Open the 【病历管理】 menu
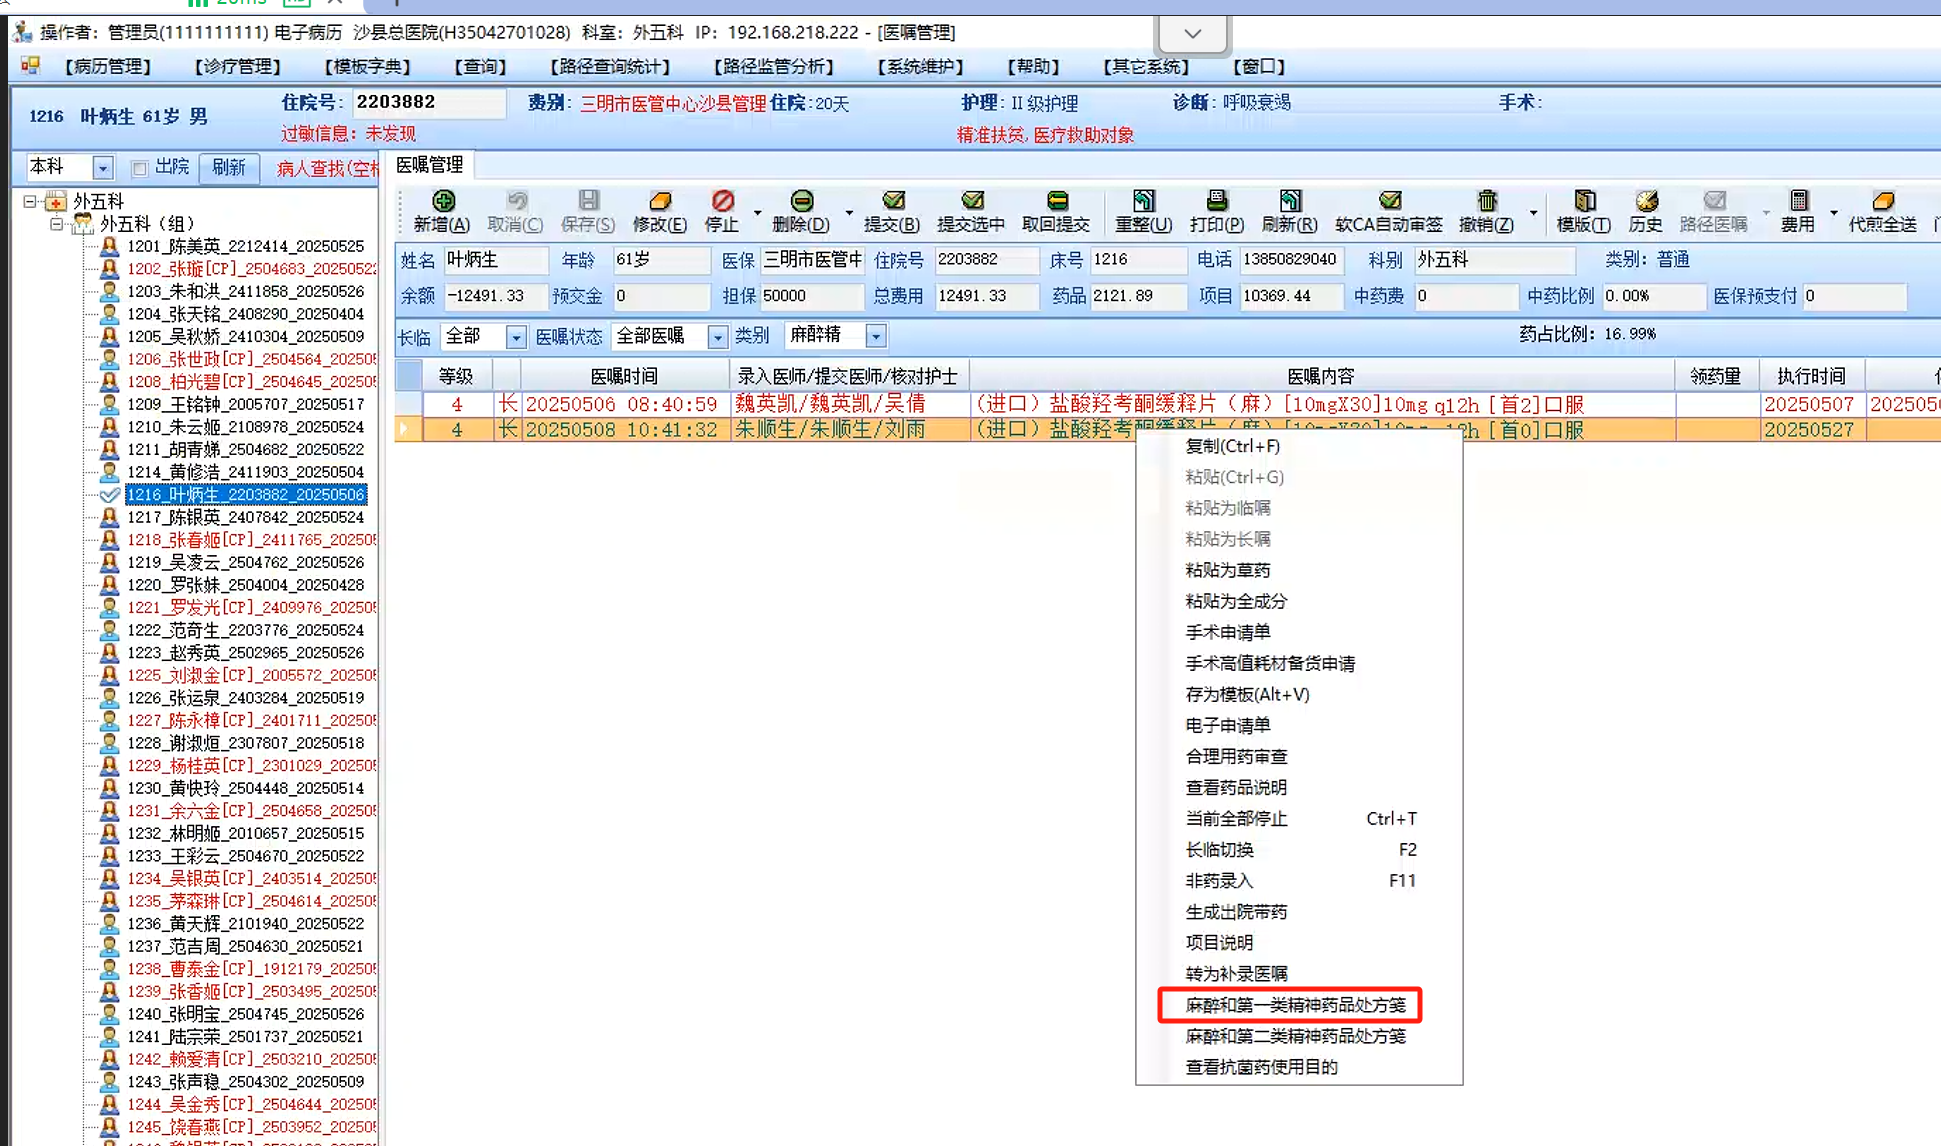 [x=107, y=67]
